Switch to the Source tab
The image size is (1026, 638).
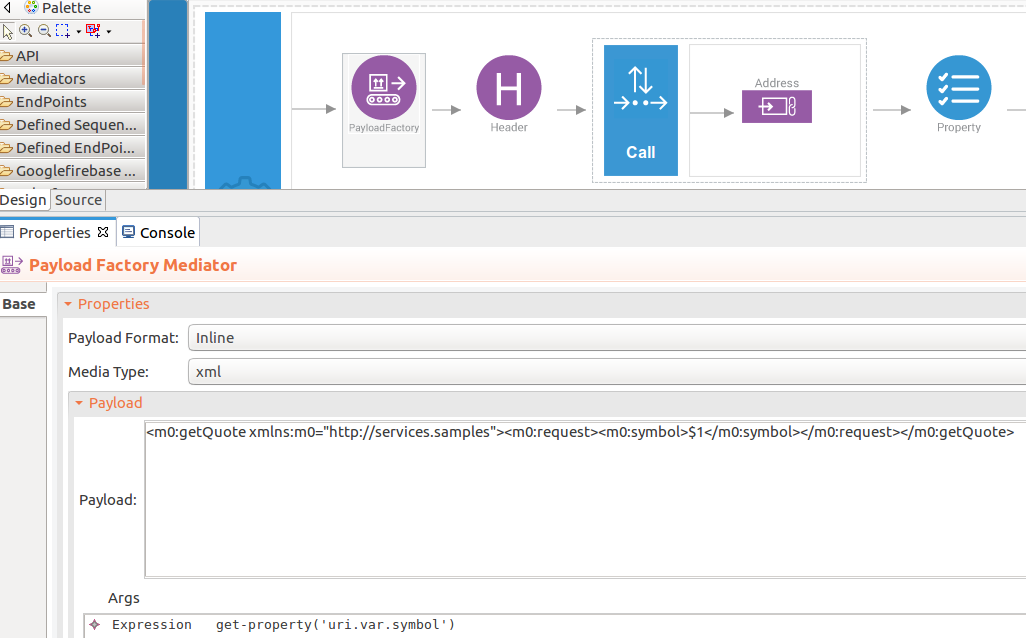coord(78,200)
